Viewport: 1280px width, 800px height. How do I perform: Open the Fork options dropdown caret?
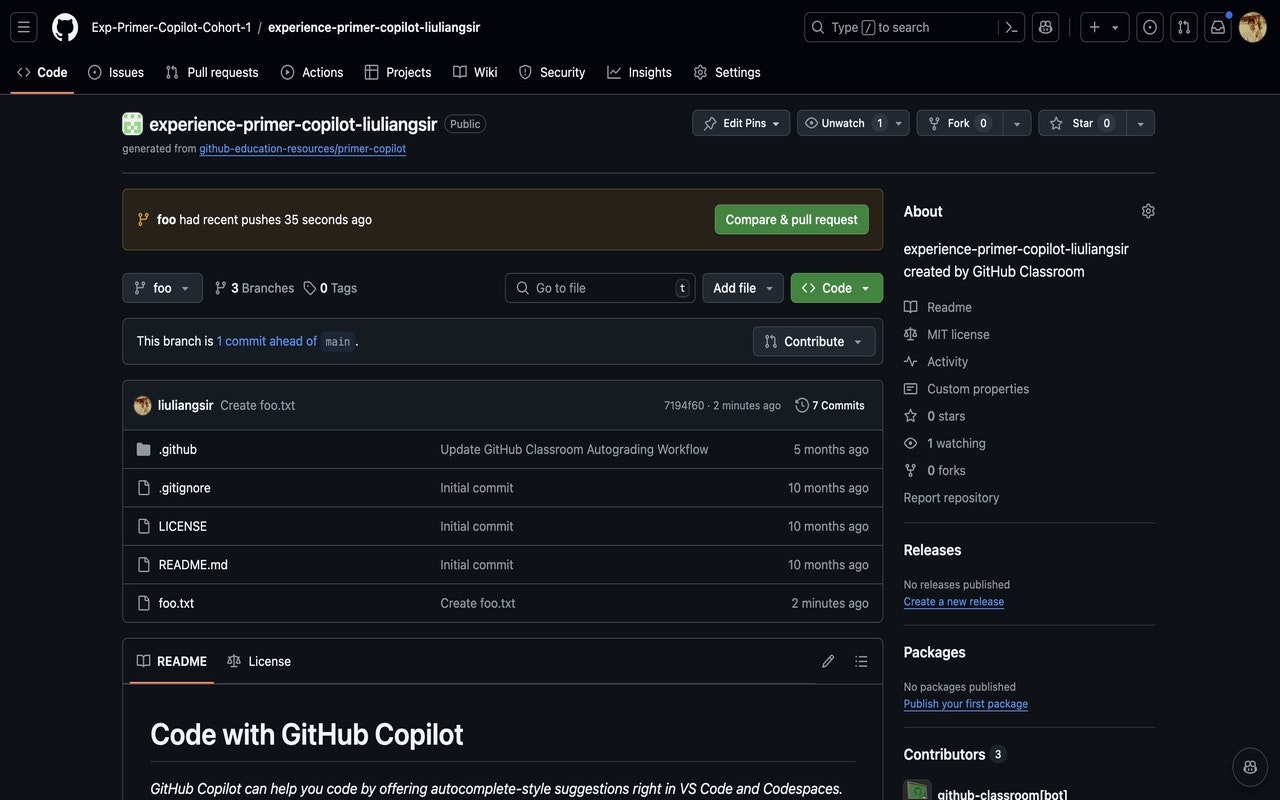1017,123
